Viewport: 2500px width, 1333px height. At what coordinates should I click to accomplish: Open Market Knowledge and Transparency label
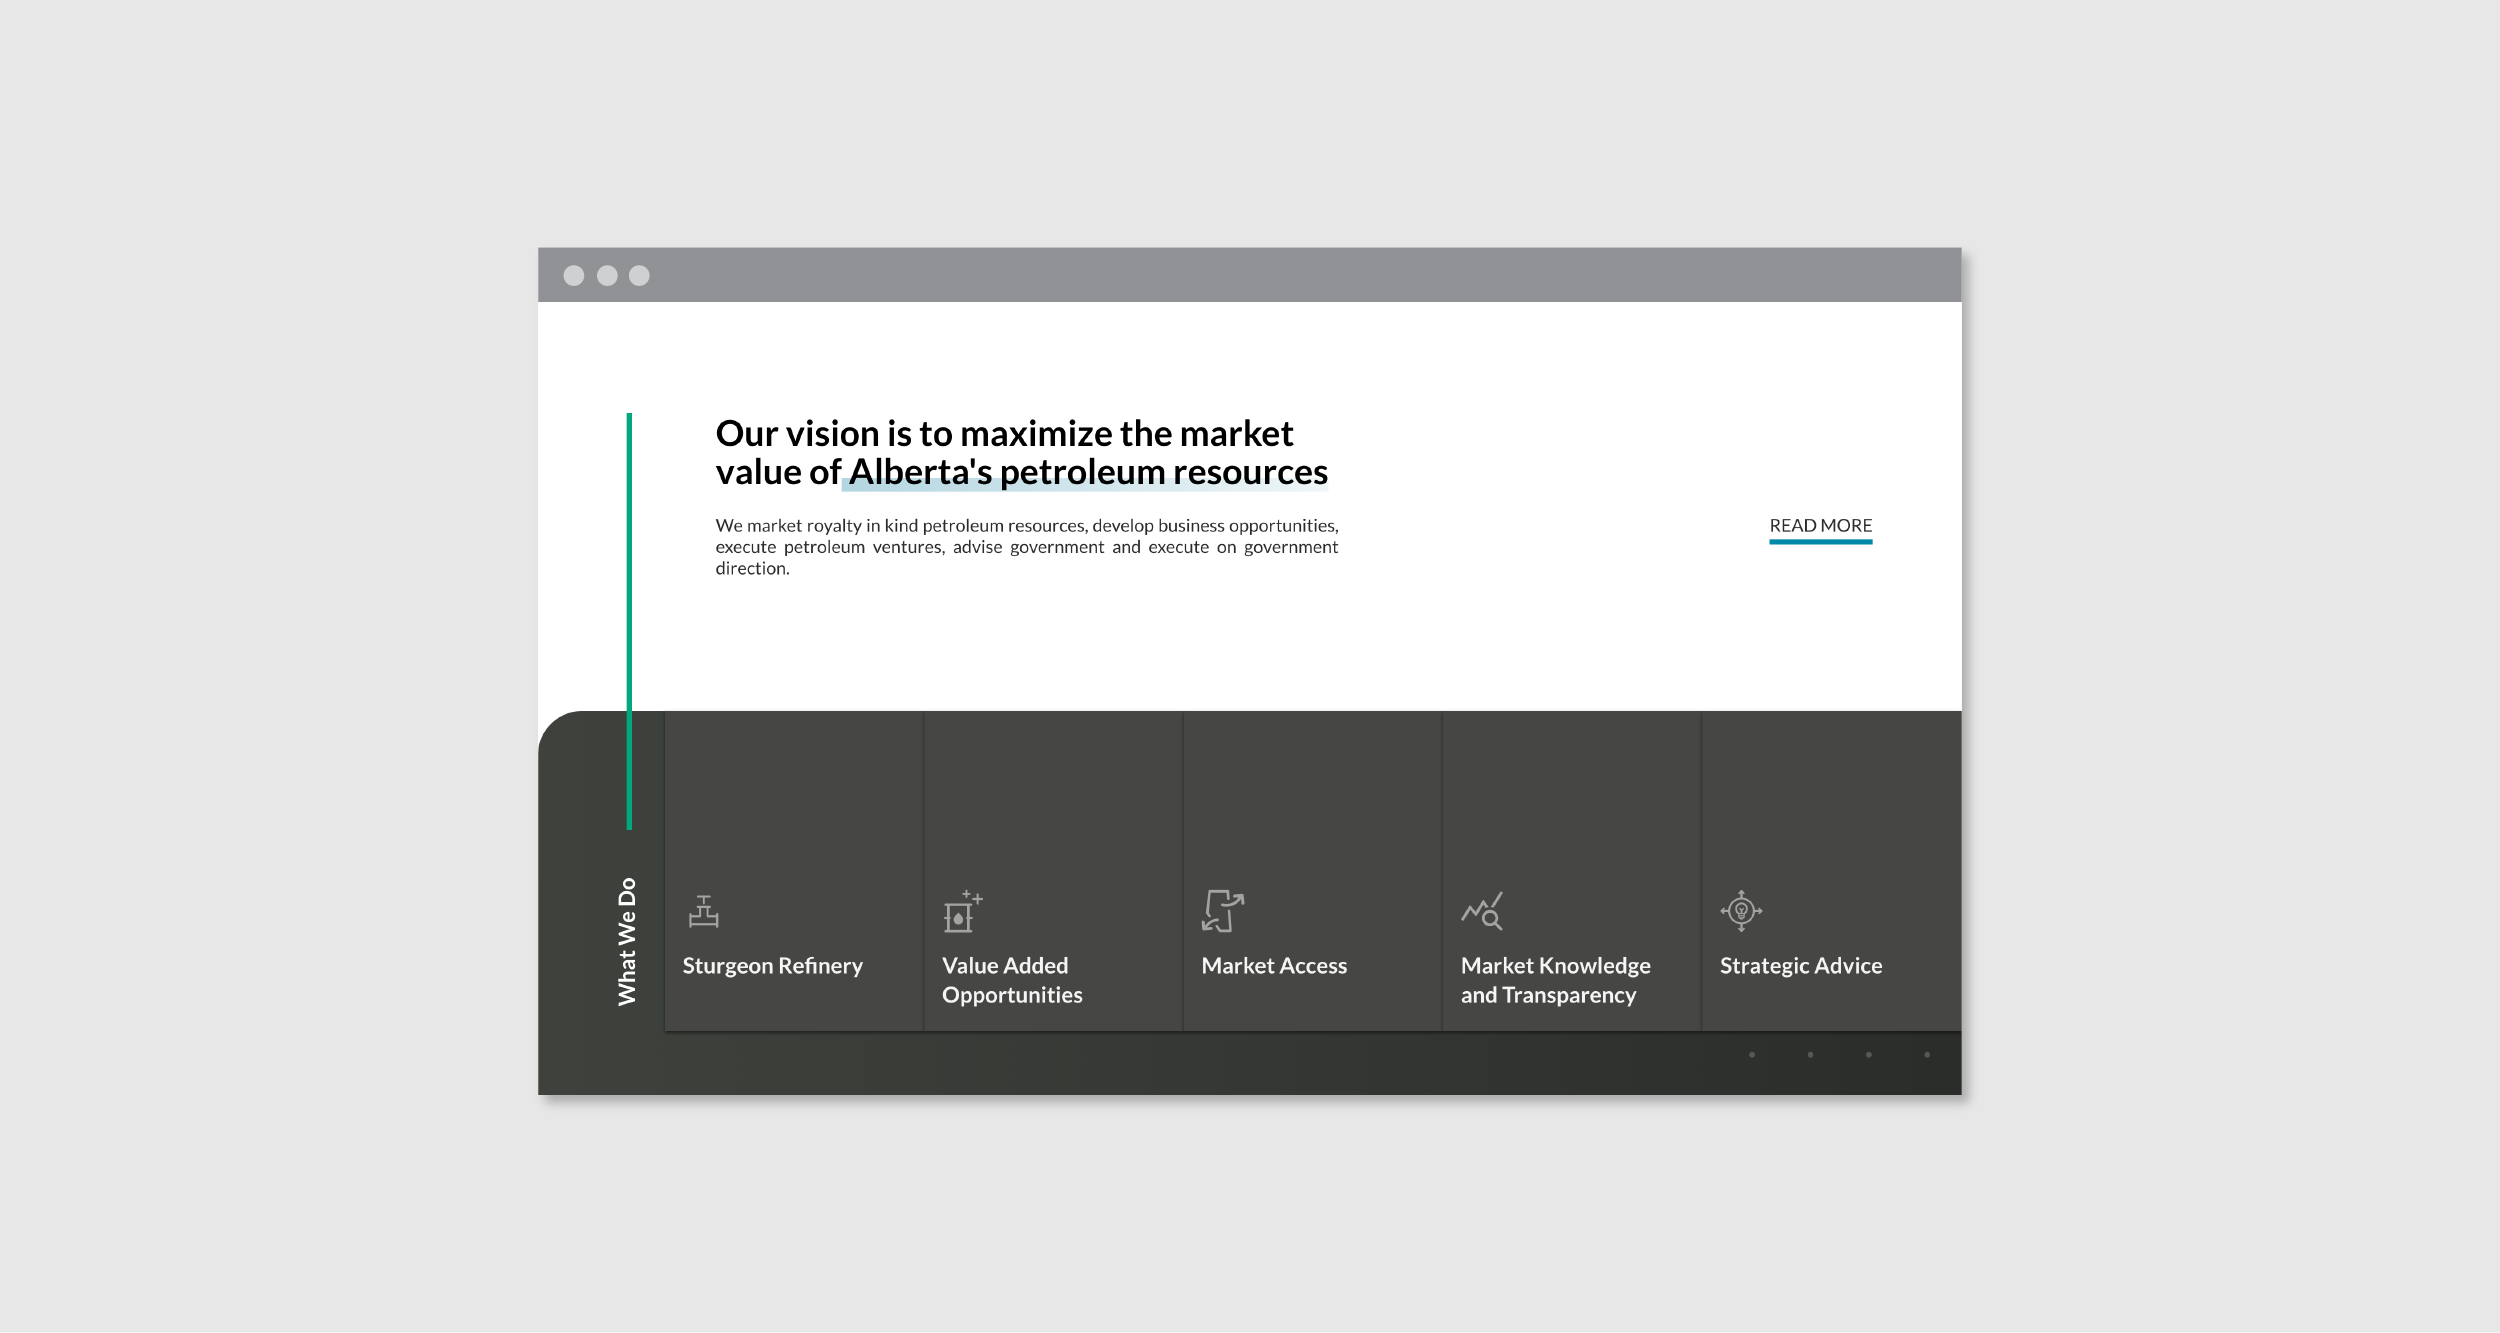tap(1554, 980)
